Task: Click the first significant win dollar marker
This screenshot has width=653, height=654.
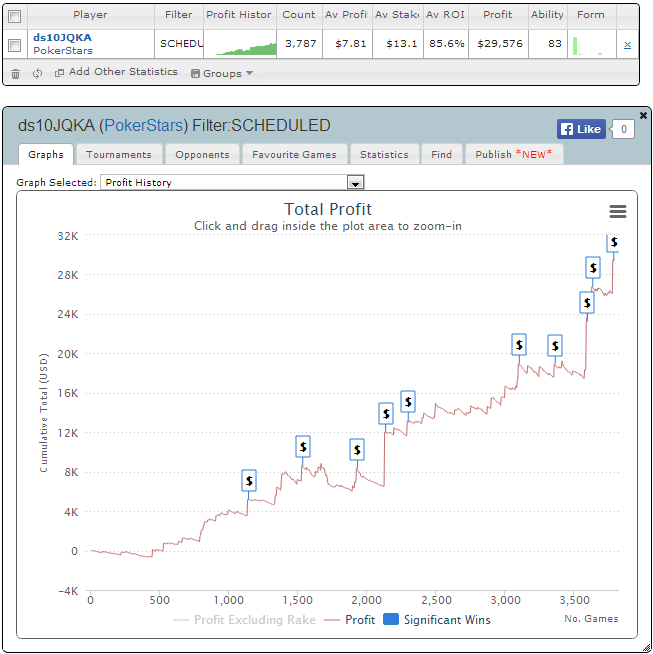Action: click(x=249, y=481)
